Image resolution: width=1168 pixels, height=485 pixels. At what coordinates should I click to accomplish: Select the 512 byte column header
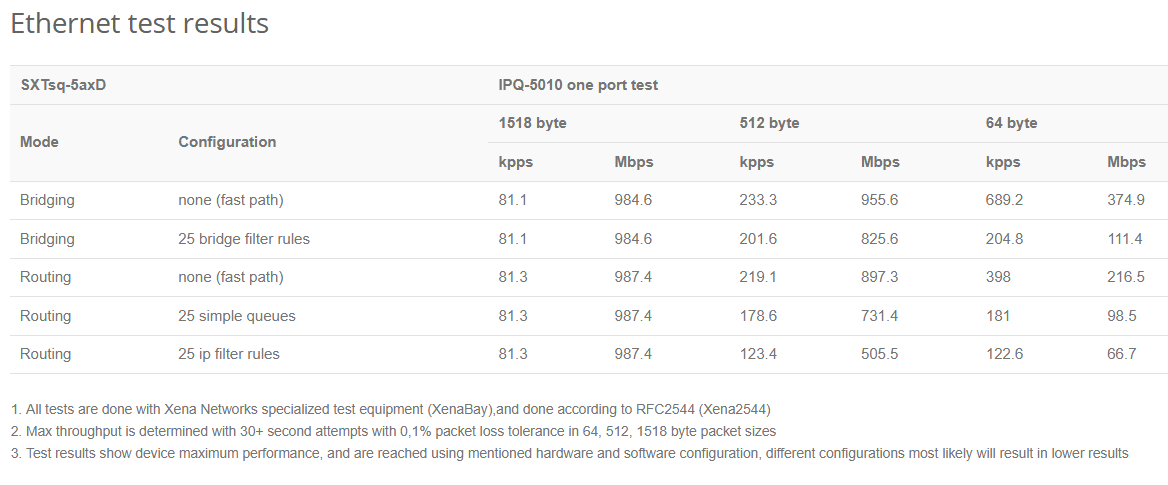pos(769,123)
